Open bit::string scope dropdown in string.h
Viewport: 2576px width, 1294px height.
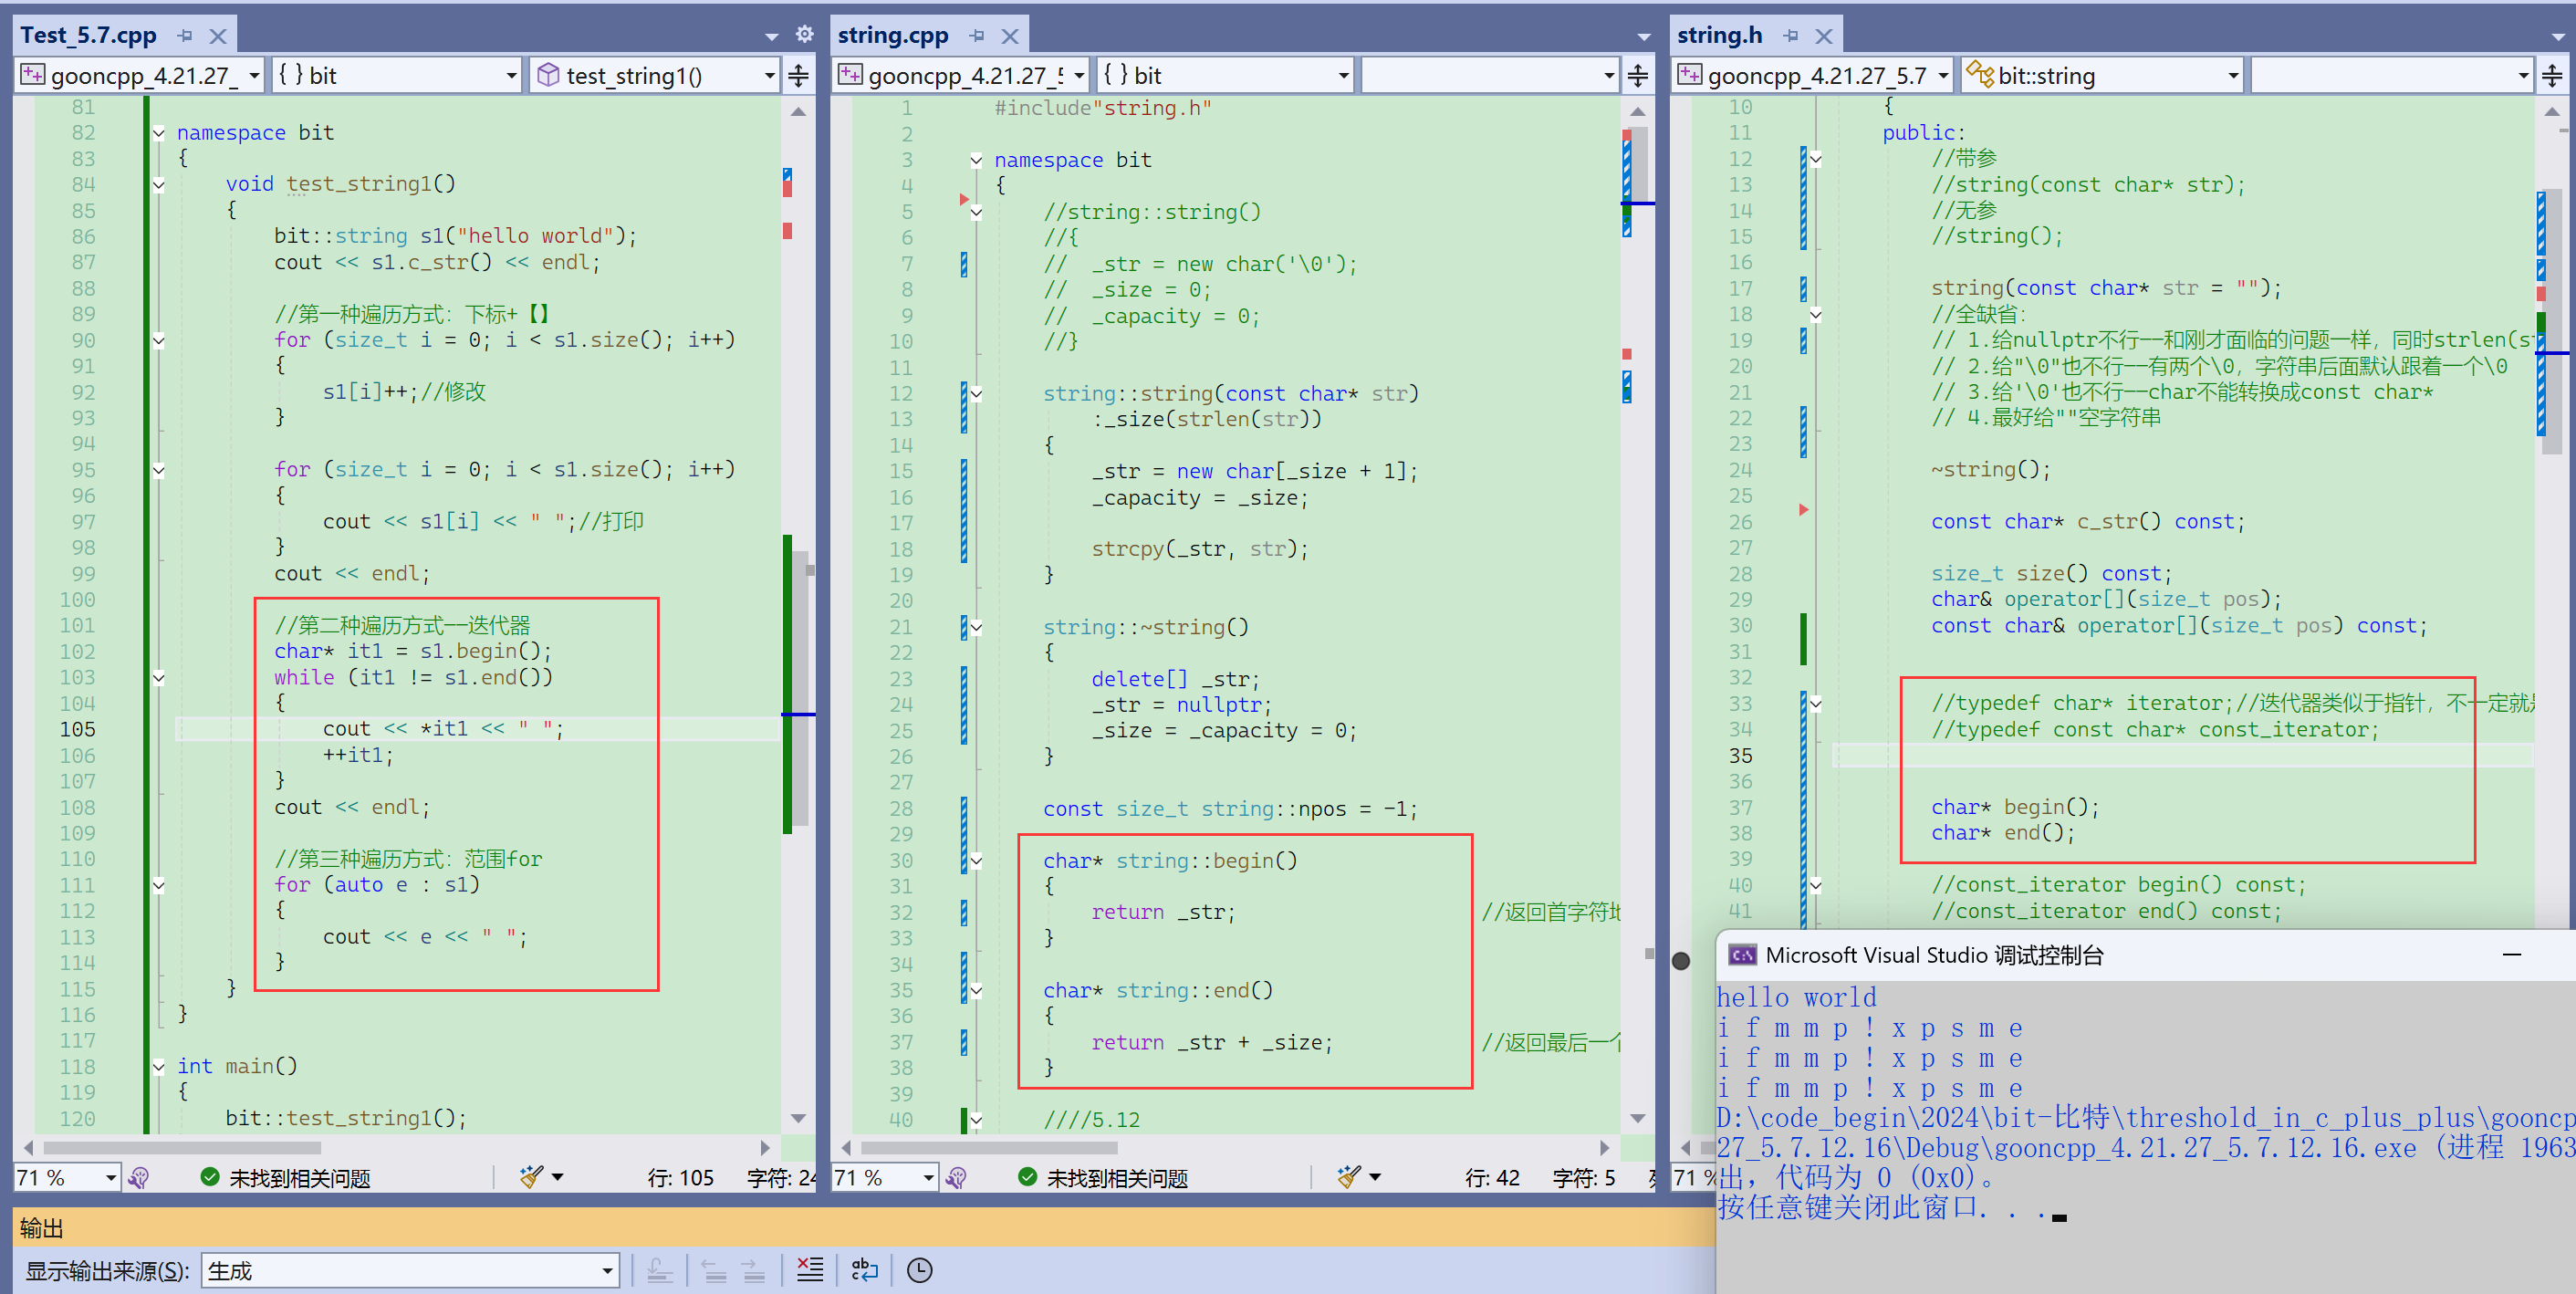[x=2102, y=75]
